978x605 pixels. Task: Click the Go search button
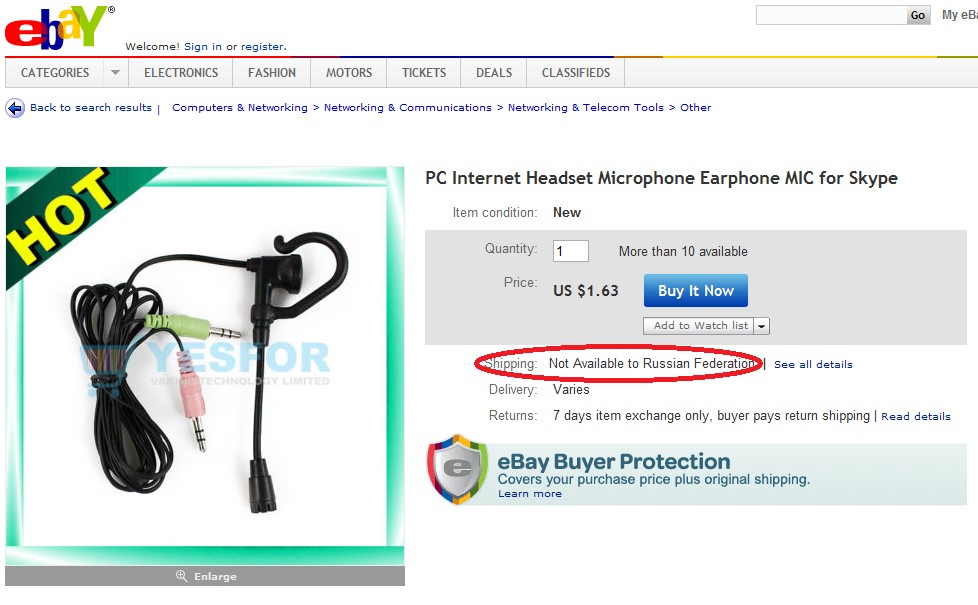click(x=918, y=15)
